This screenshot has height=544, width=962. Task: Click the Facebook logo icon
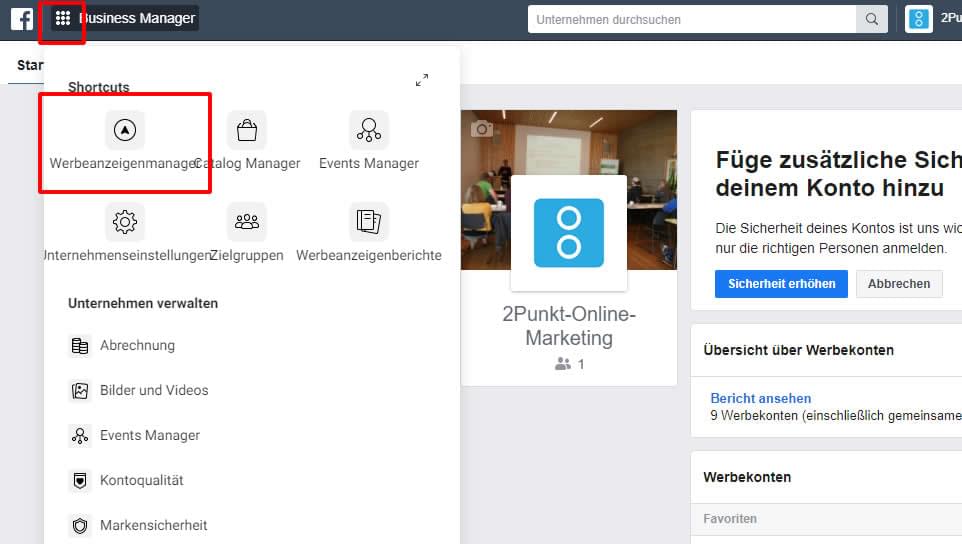point(22,19)
